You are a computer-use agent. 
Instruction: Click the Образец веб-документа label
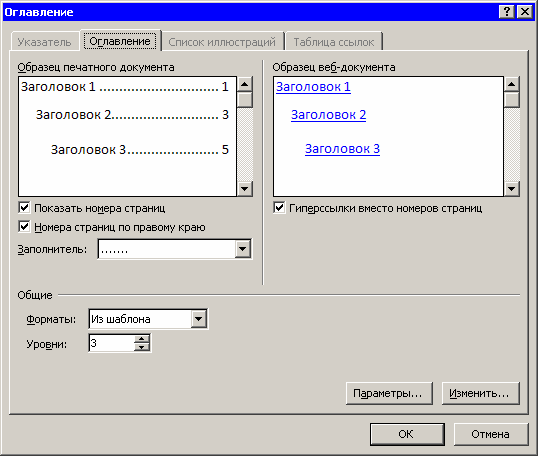coord(334,67)
